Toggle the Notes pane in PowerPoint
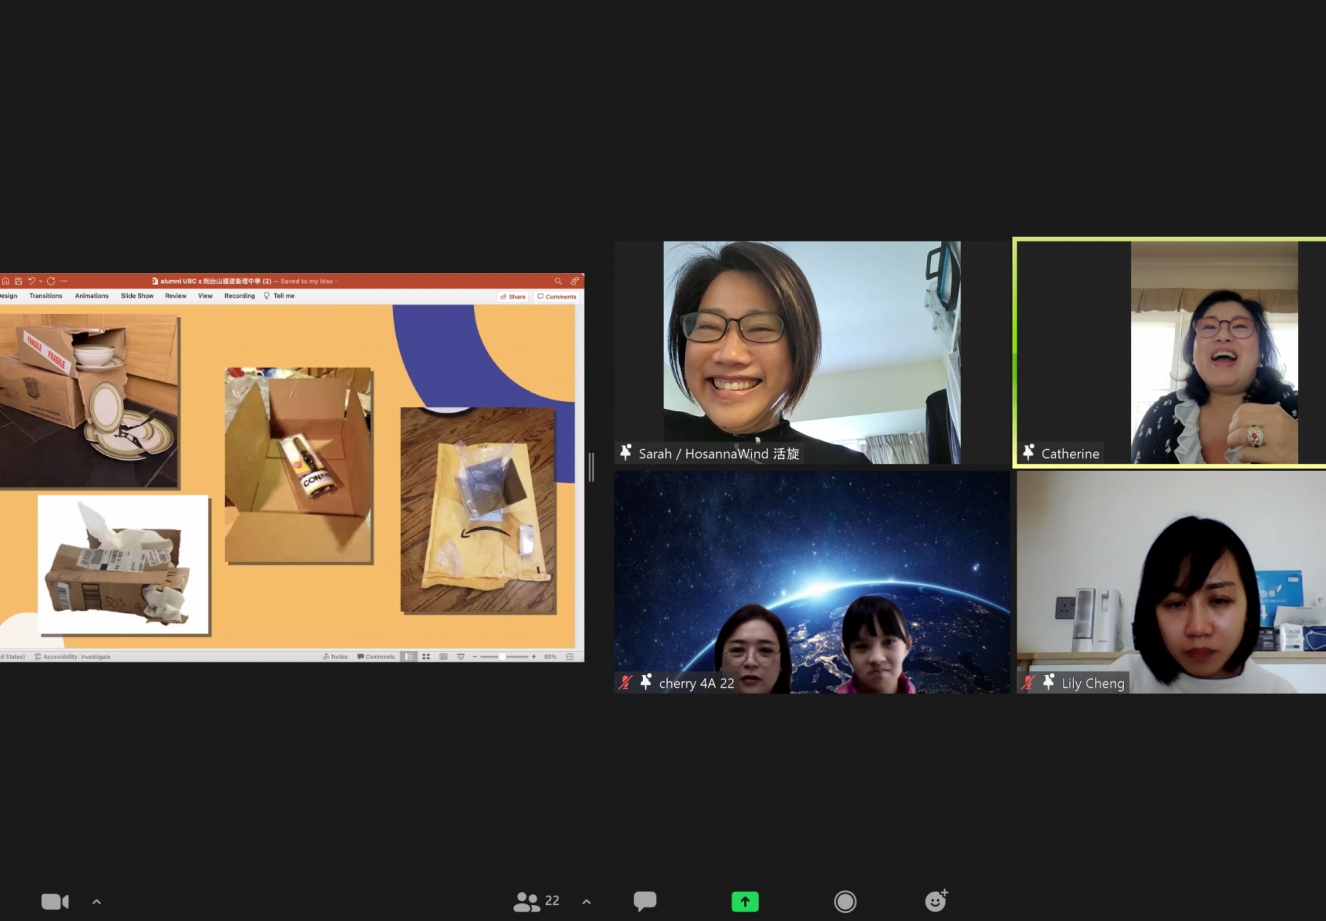The height and width of the screenshot is (921, 1326). click(x=336, y=657)
